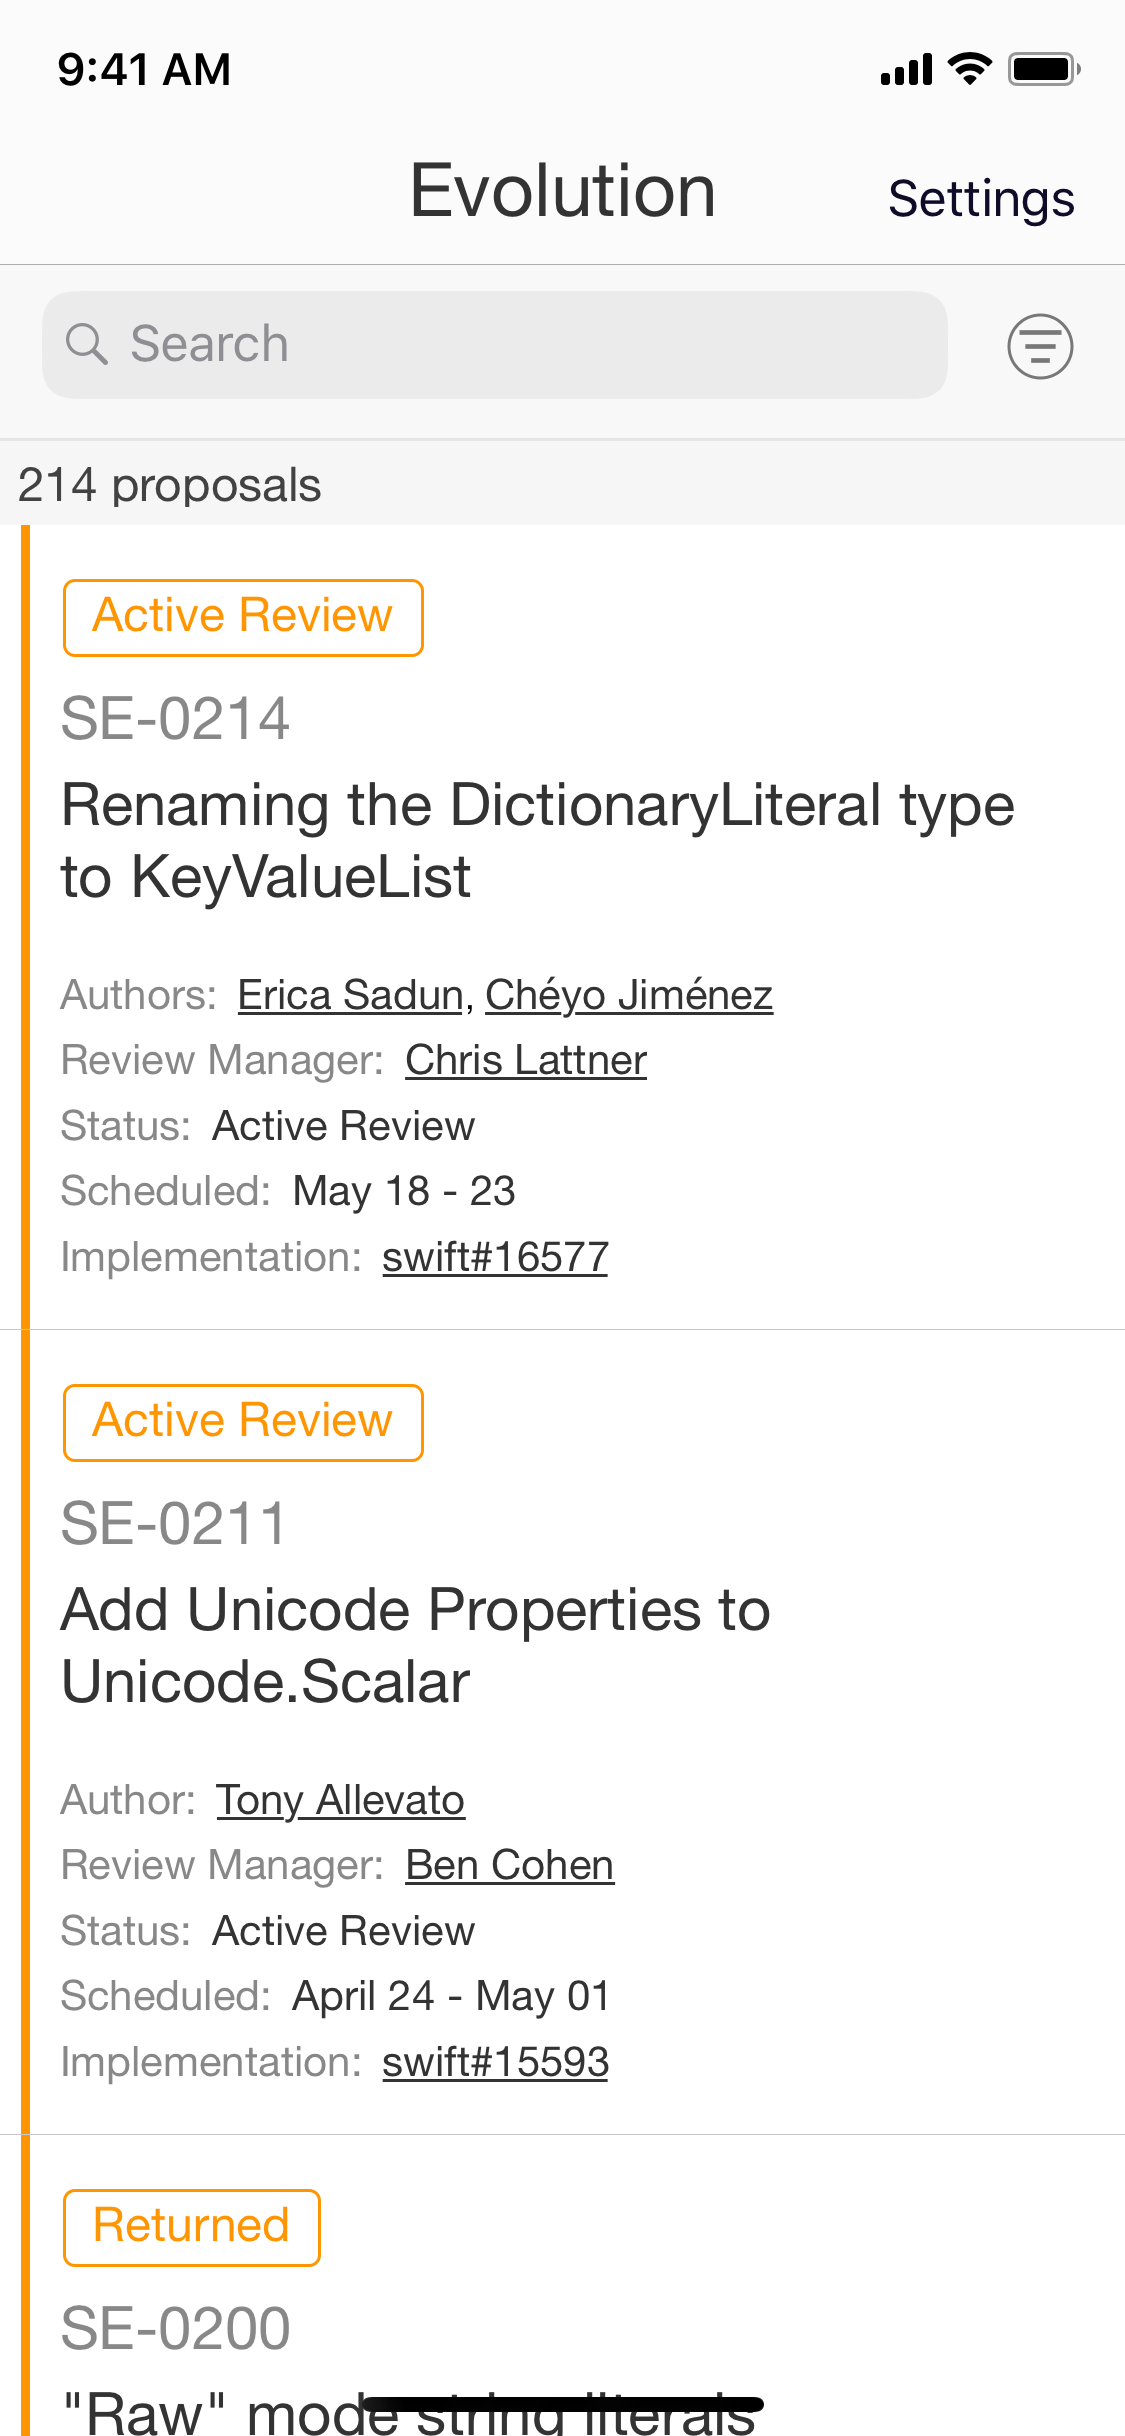Tap the Wi-Fi status icon
Image resolution: width=1125 pixels, height=2436 pixels.
(x=969, y=68)
